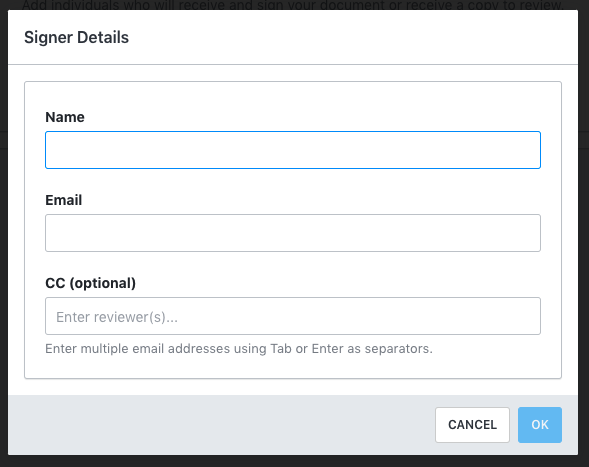
Task: Click the CC (optional) label
Action: (x=91, y=283)
